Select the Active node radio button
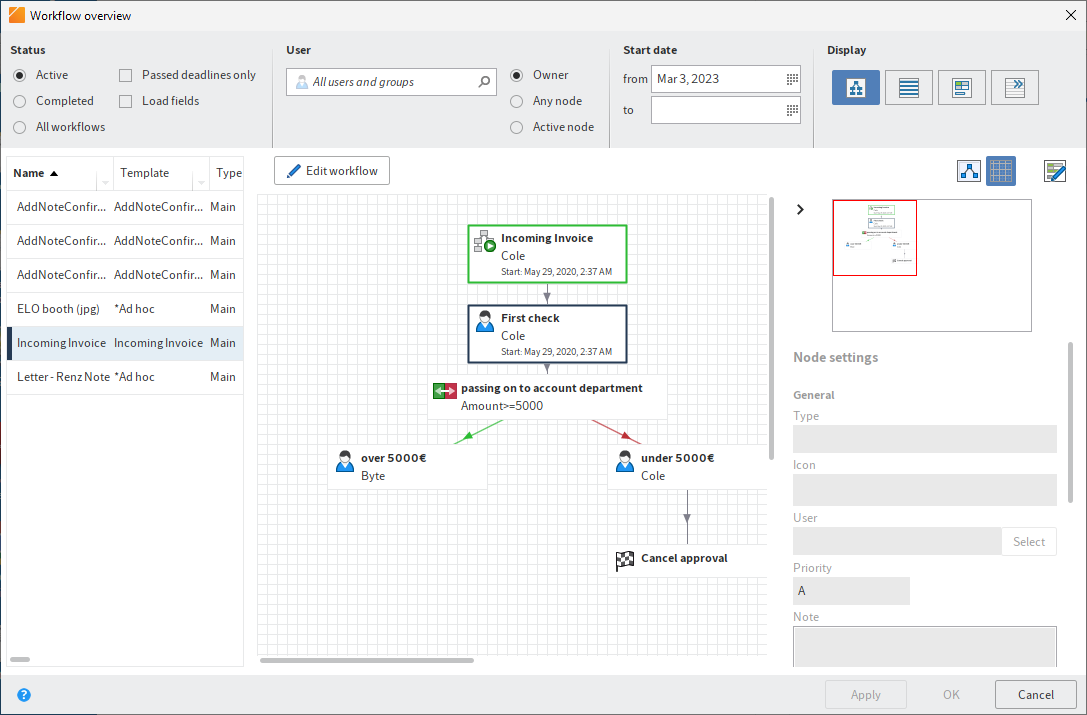 click(516, 126)
